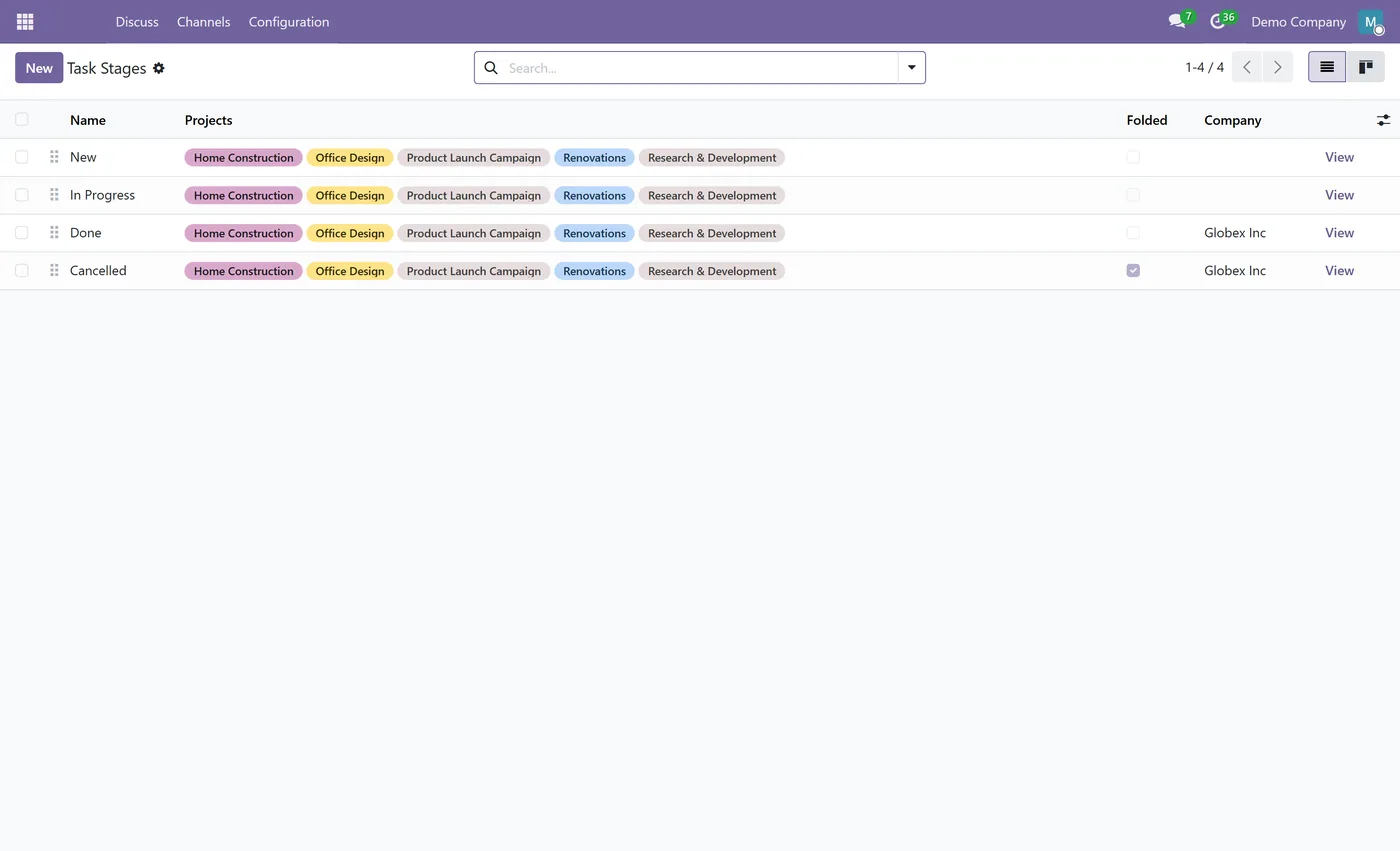Viewport: 1400px width, 851px height.
Task: Open the apps grid home menu
Action: [25, 21]
